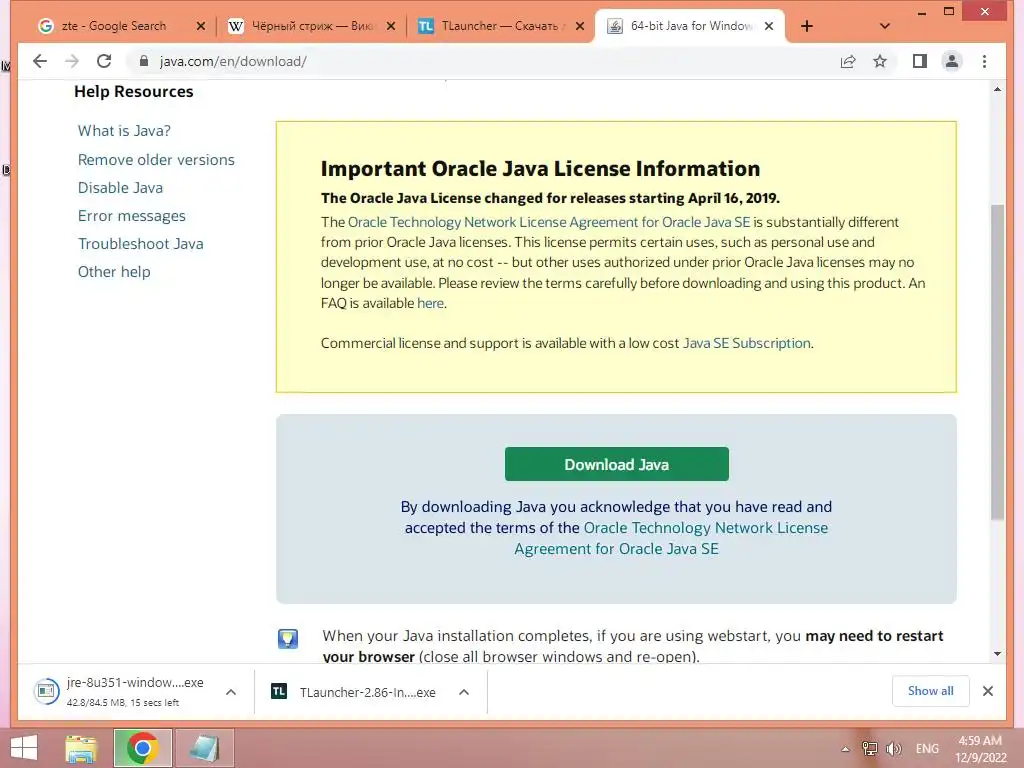Screen dimensions: 1024x768
Task: Reload the Java download page
Action: point(104,61)
